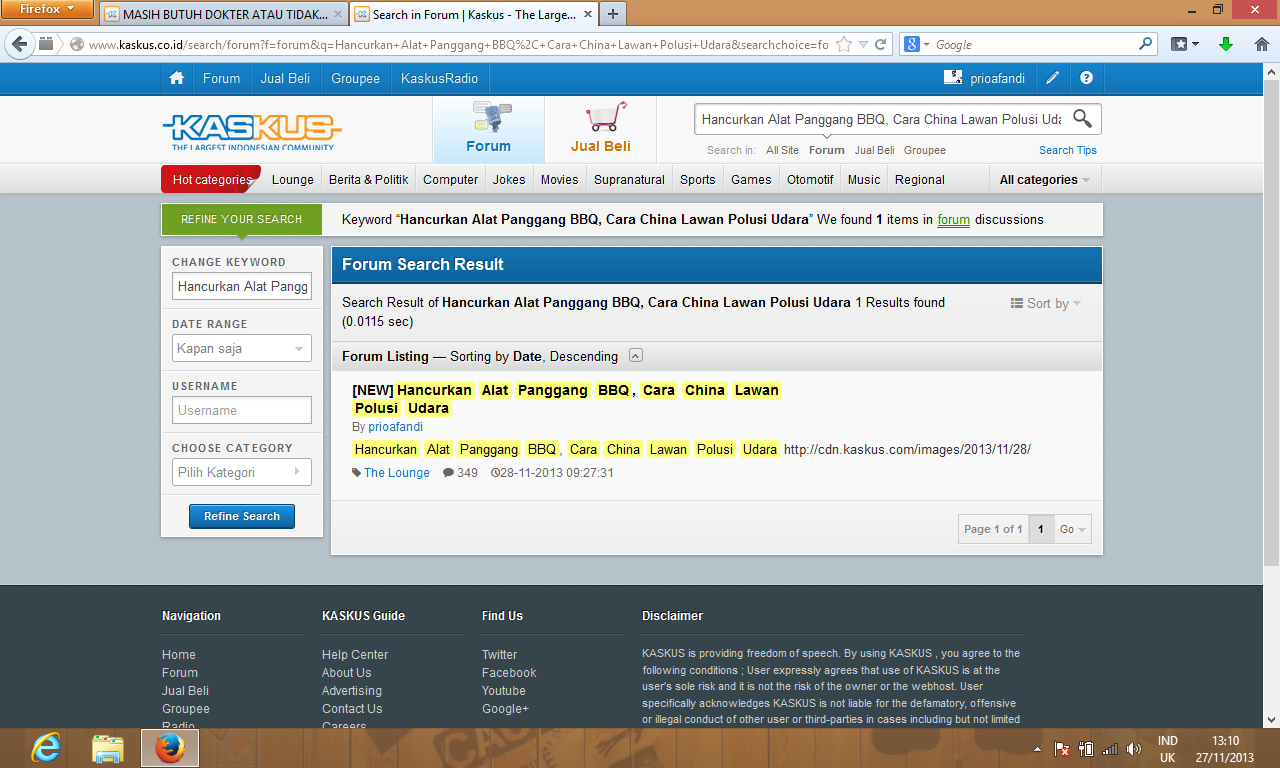Select Berita & Politik category
1280x768 pixels.
[x=369, y=180]
